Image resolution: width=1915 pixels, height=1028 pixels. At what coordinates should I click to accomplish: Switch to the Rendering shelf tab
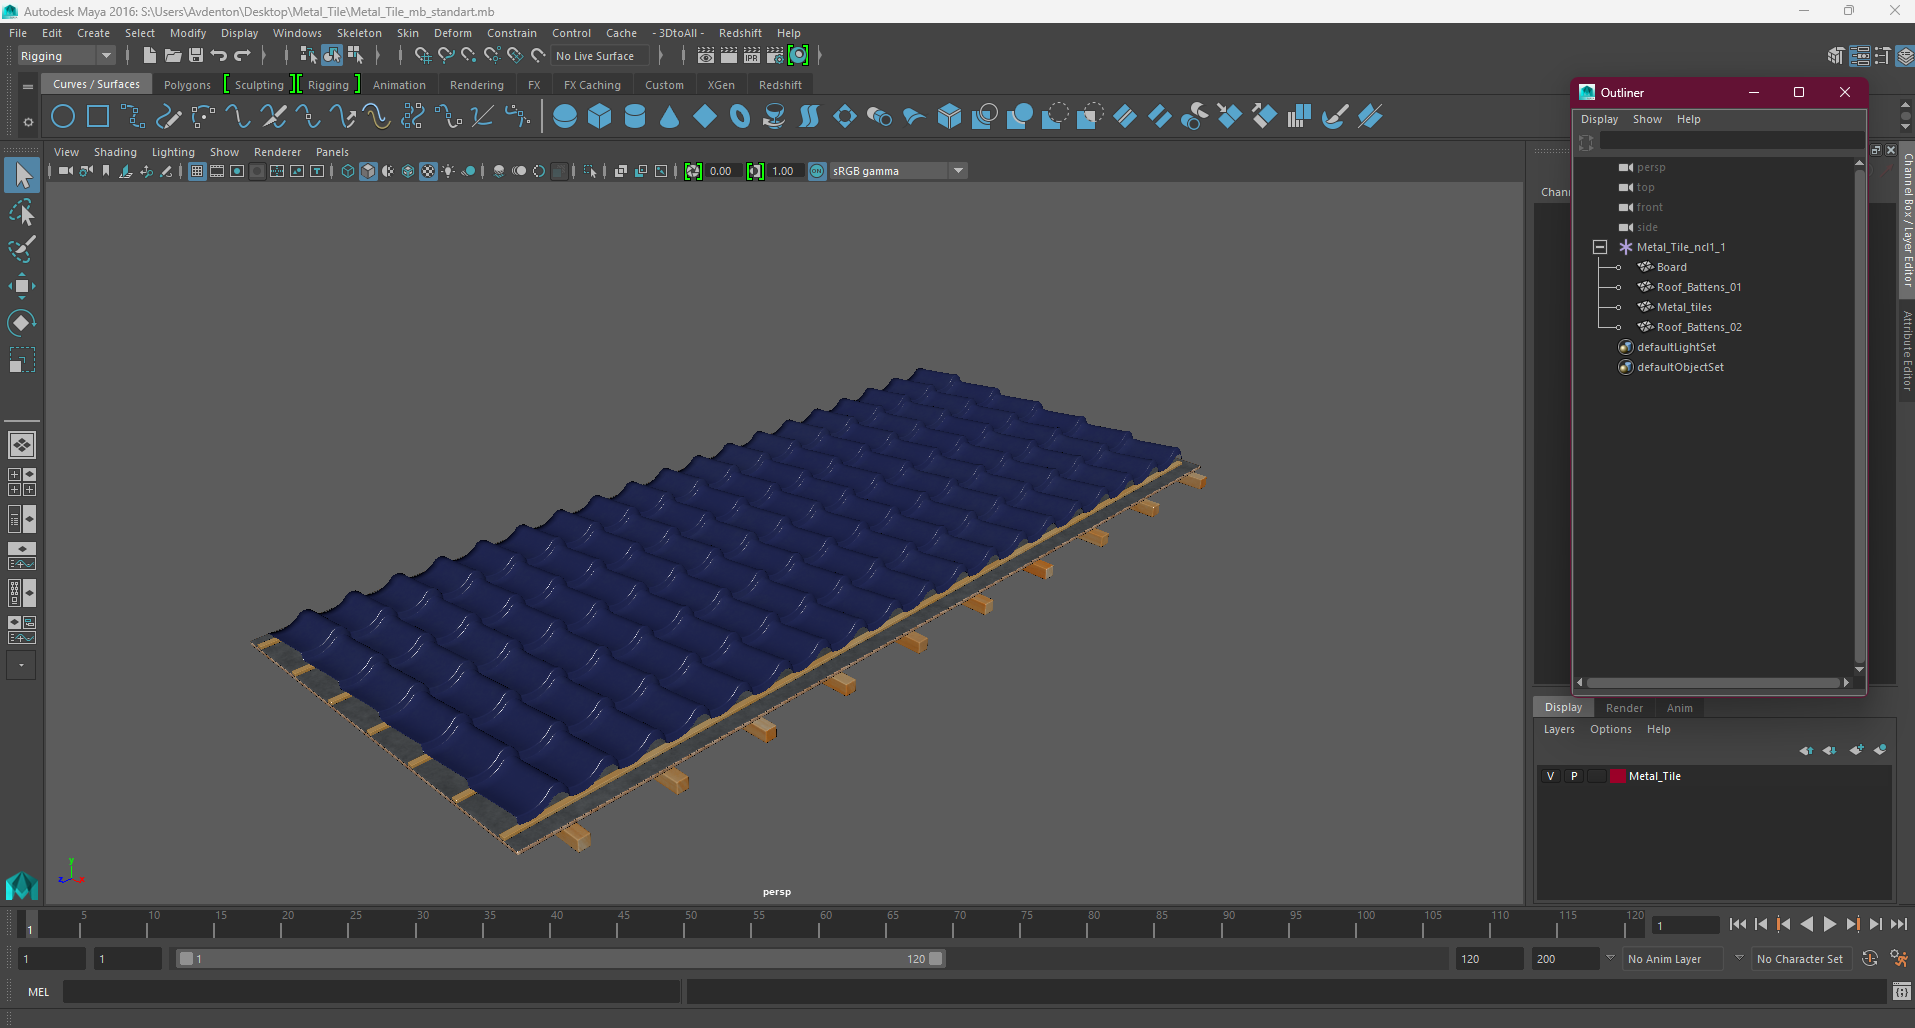tap(477, 85)
